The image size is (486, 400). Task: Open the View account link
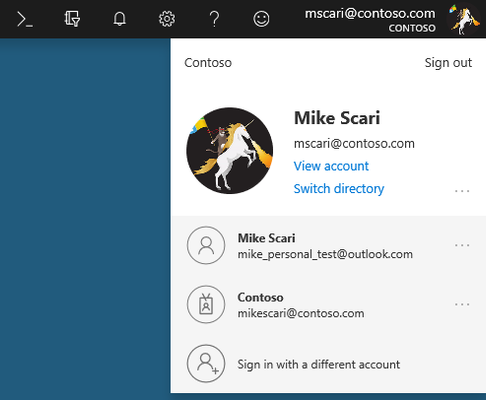[331, 166]
